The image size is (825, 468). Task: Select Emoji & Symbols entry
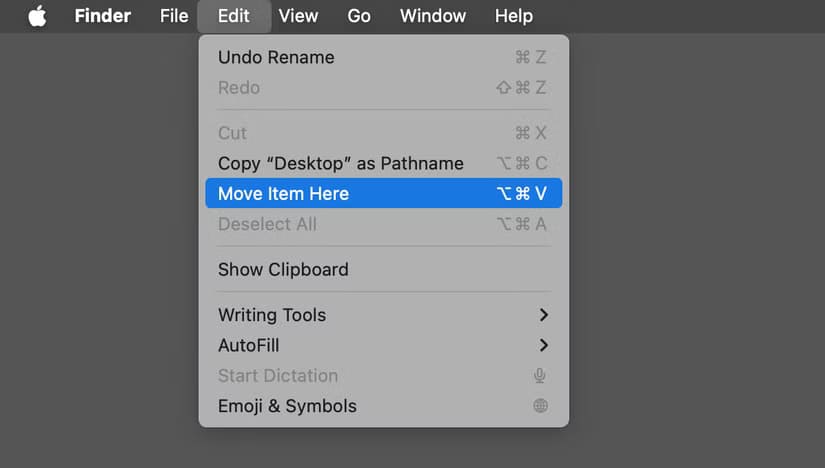(x=384, y=406)
